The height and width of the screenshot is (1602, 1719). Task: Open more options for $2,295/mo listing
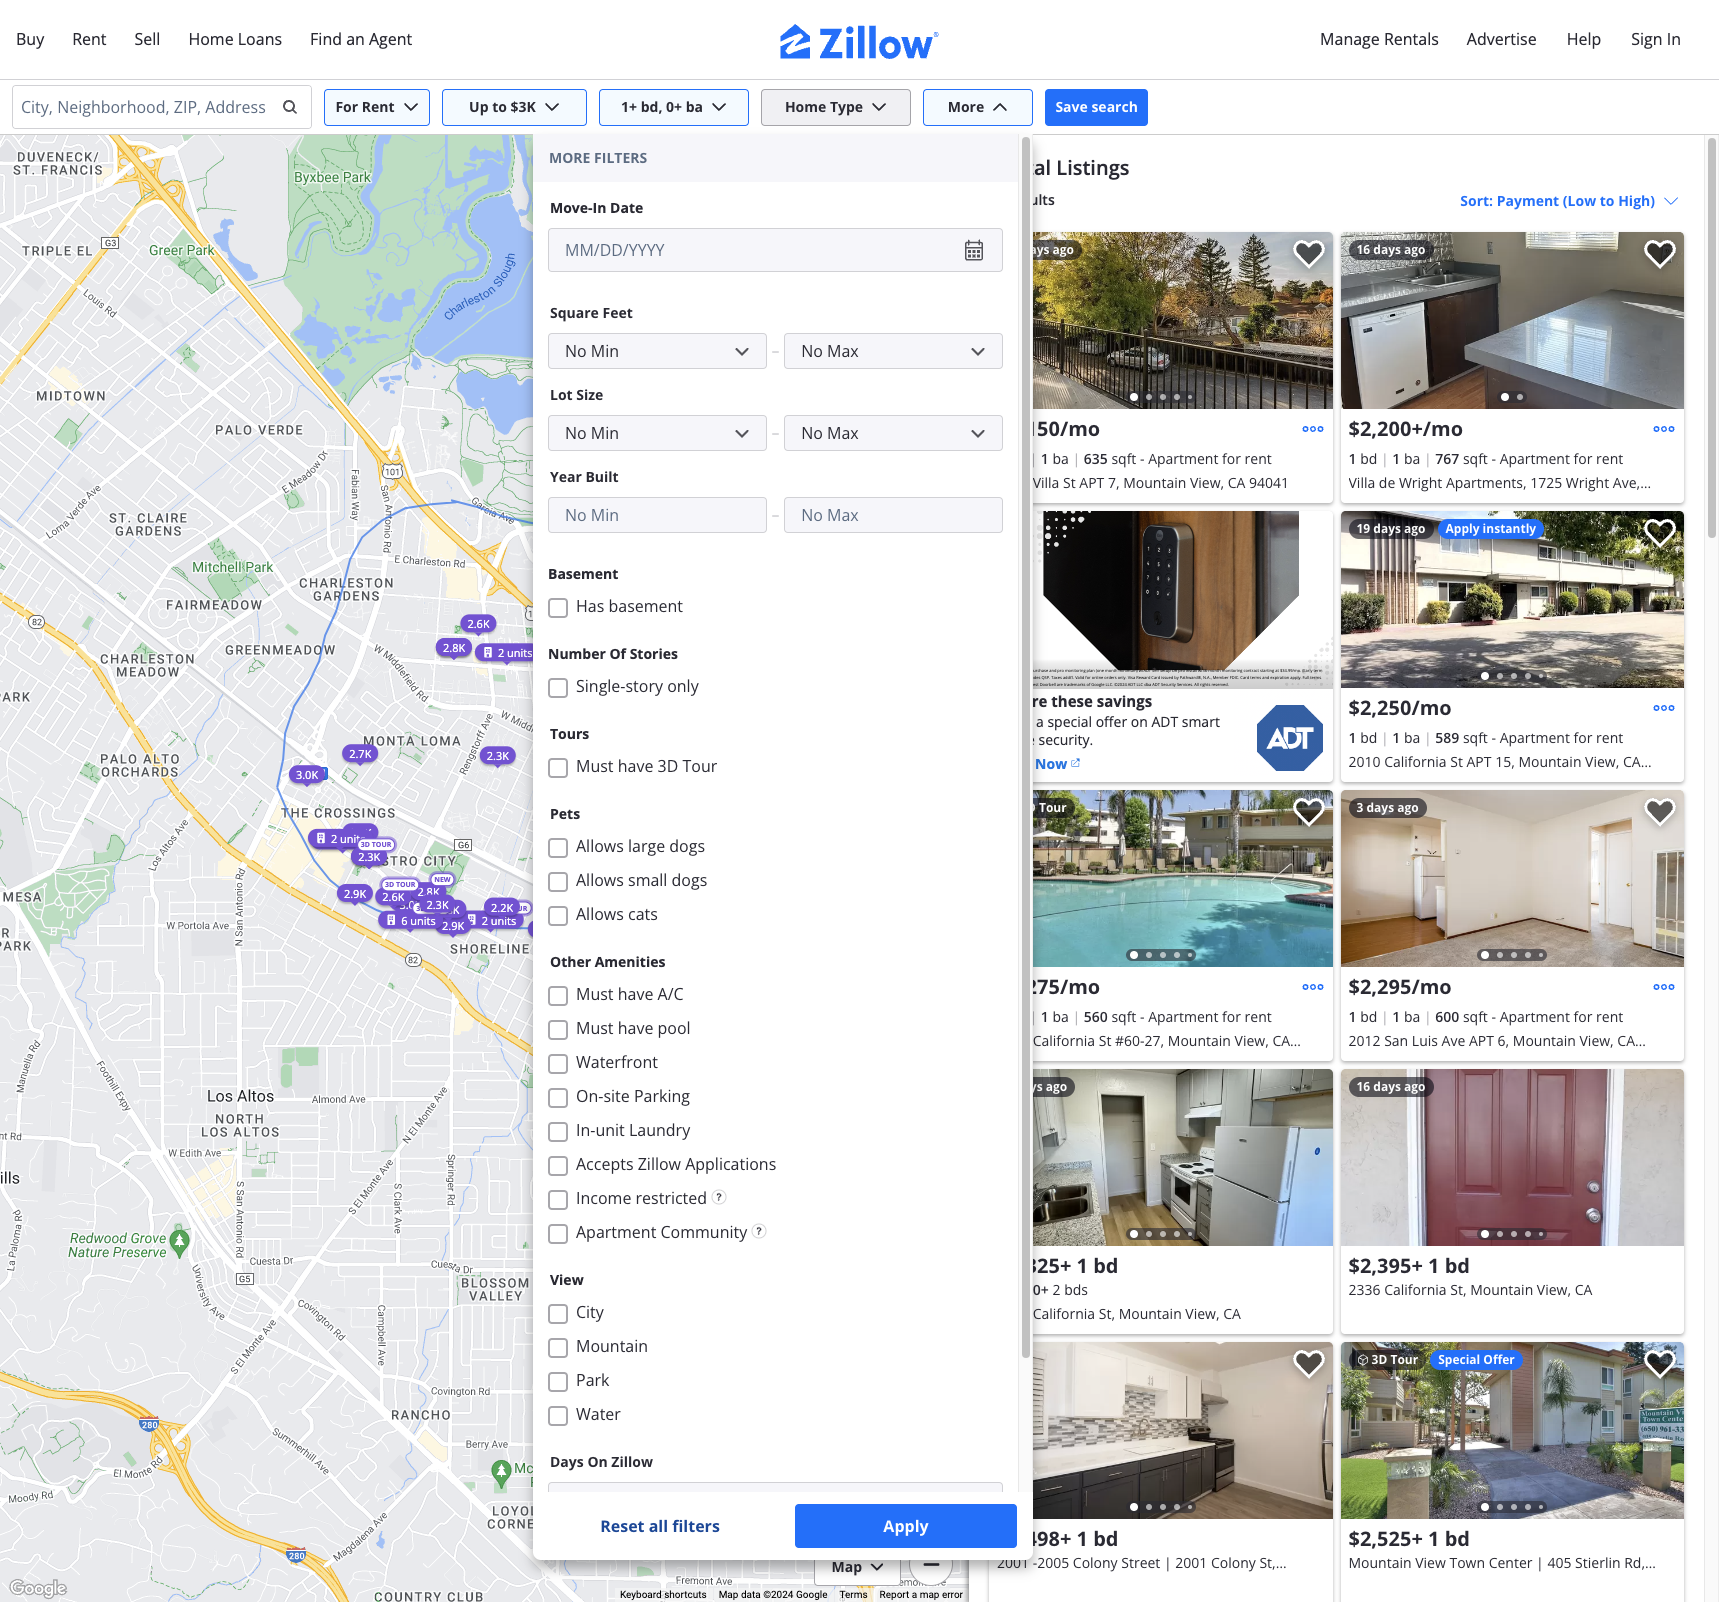pos(1663,987)
